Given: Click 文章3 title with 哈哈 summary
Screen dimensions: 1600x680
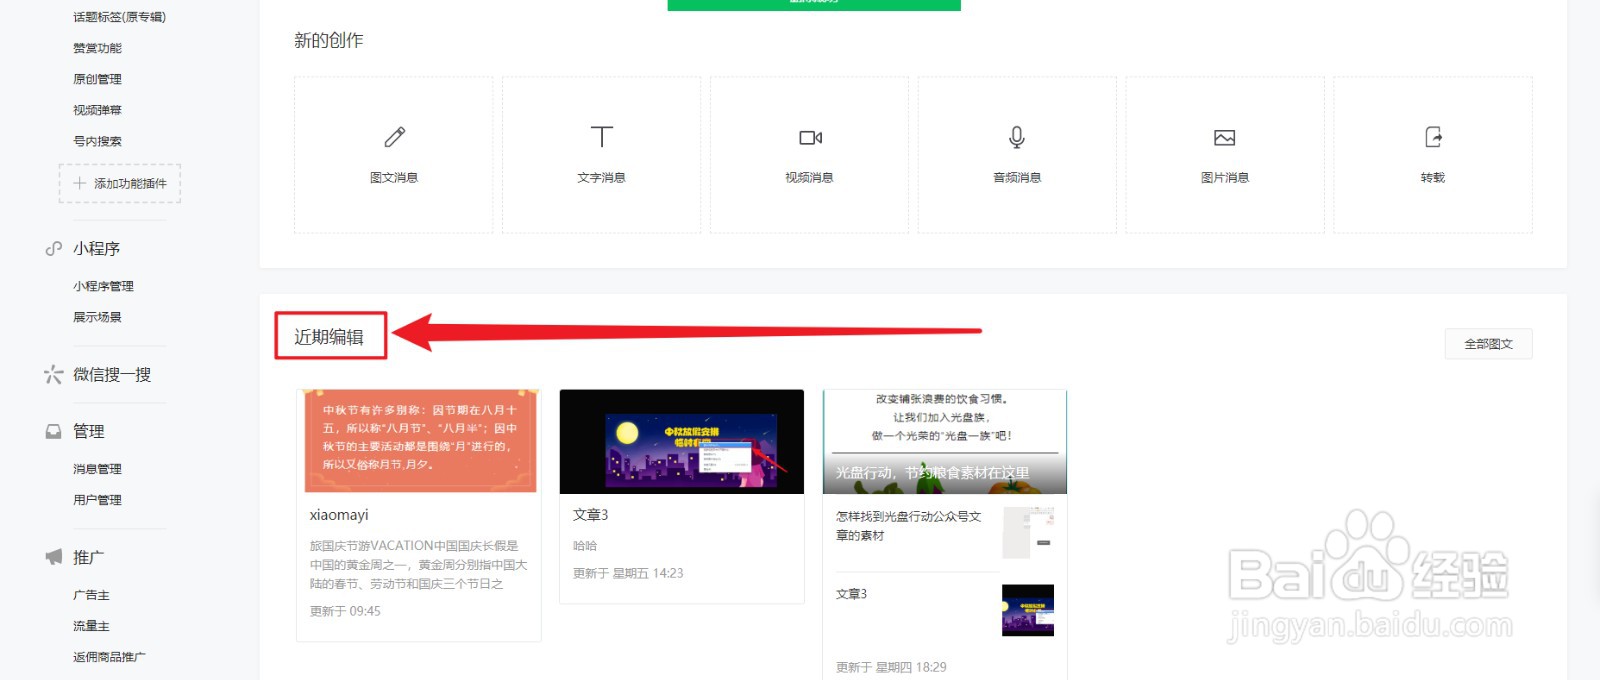Looking at the screenshot, I should [590, 515].
